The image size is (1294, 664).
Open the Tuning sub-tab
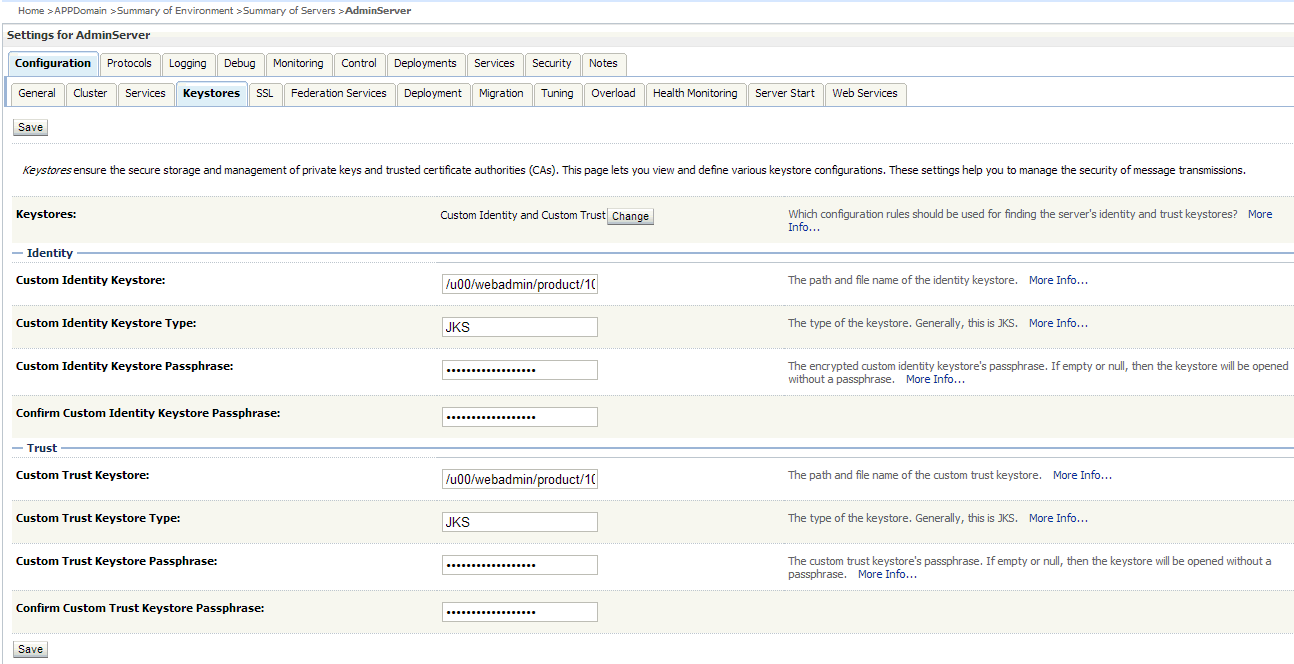click(557, 93)
